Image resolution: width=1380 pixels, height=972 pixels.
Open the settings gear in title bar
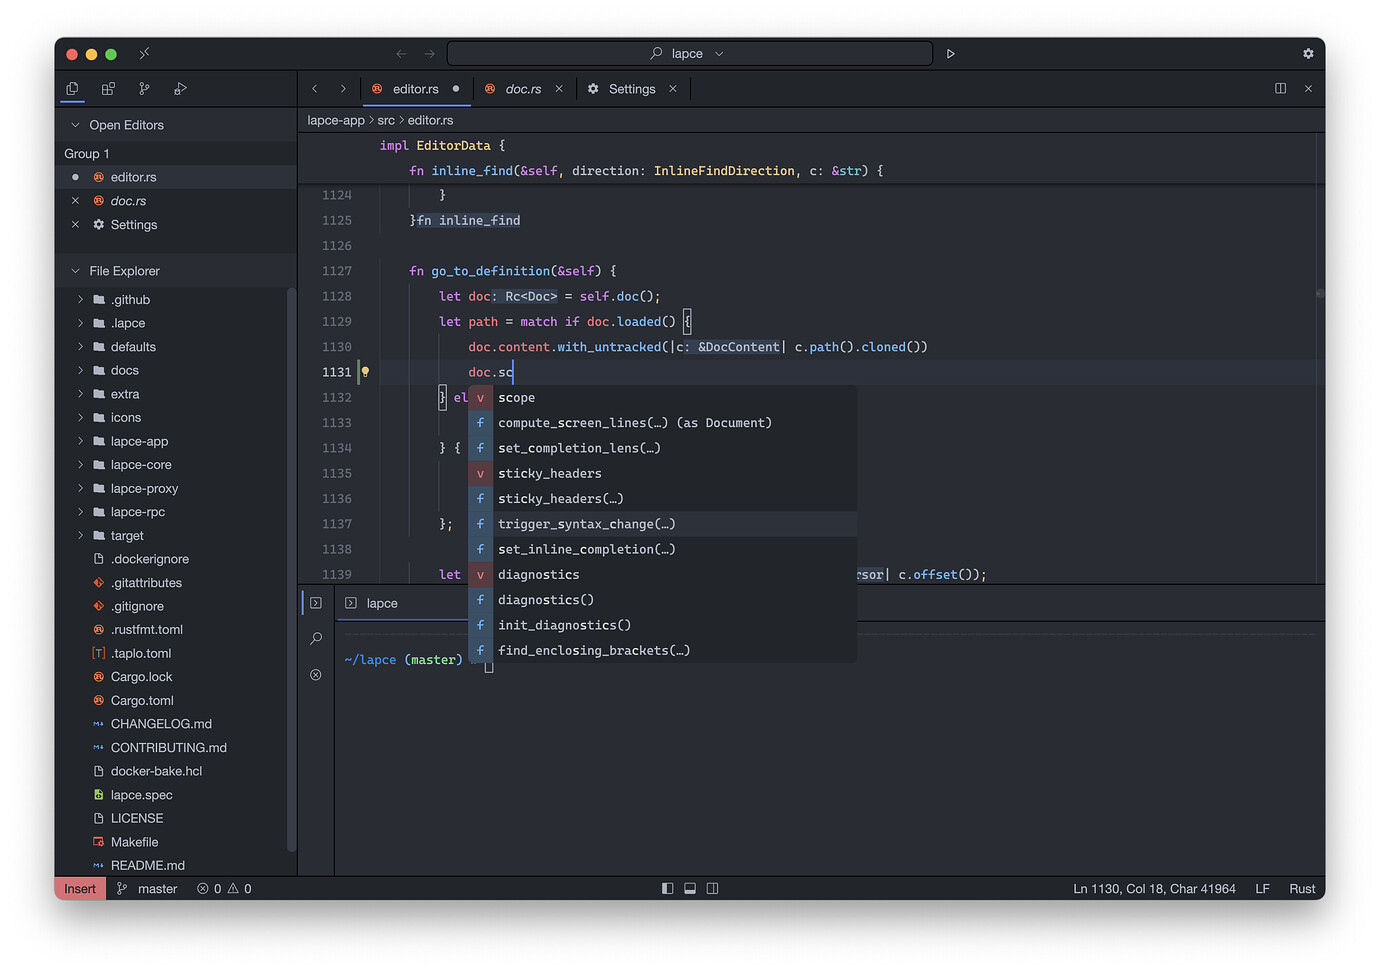1308,54
